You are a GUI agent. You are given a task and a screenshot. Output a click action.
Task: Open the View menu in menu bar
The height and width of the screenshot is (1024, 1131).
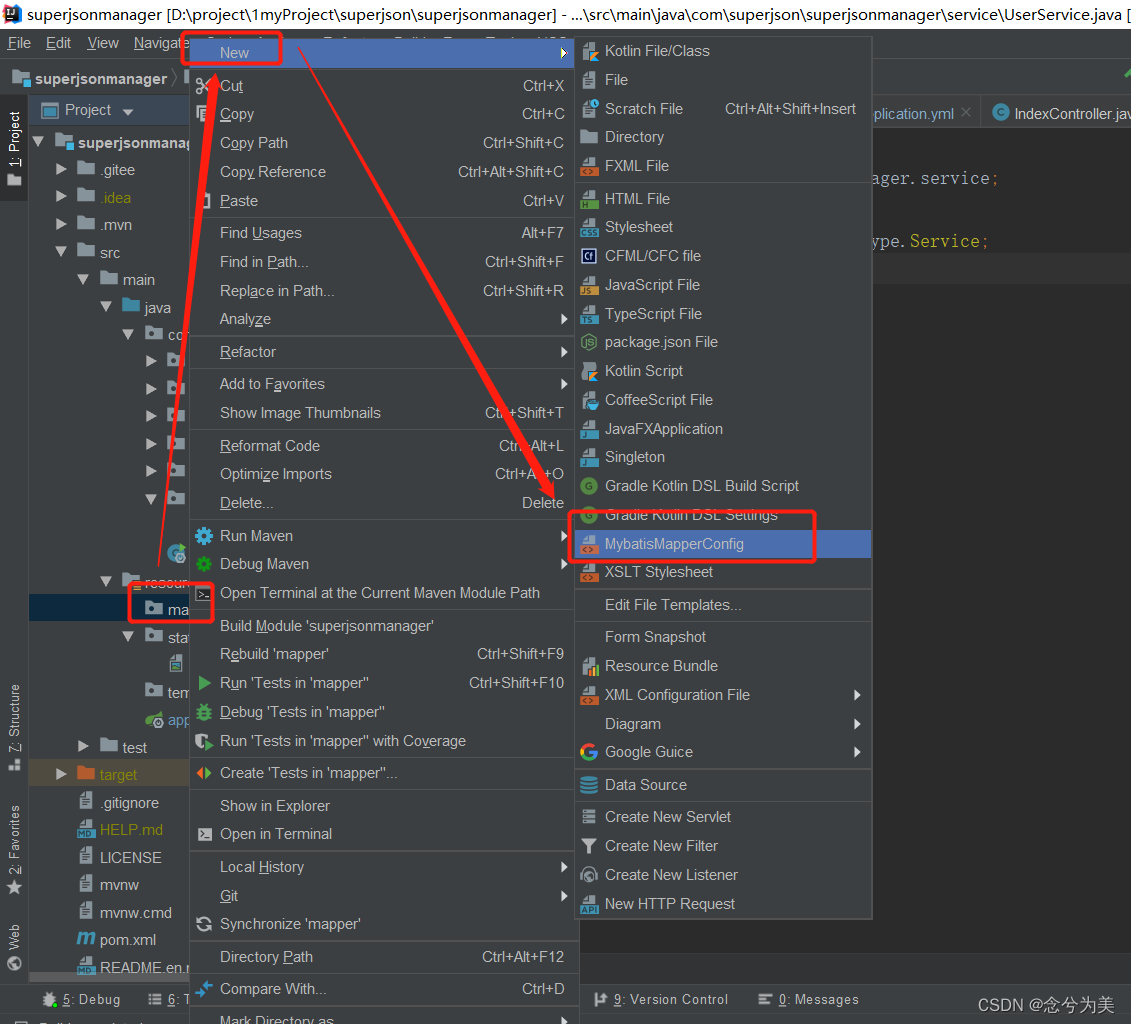pos(102,43)
